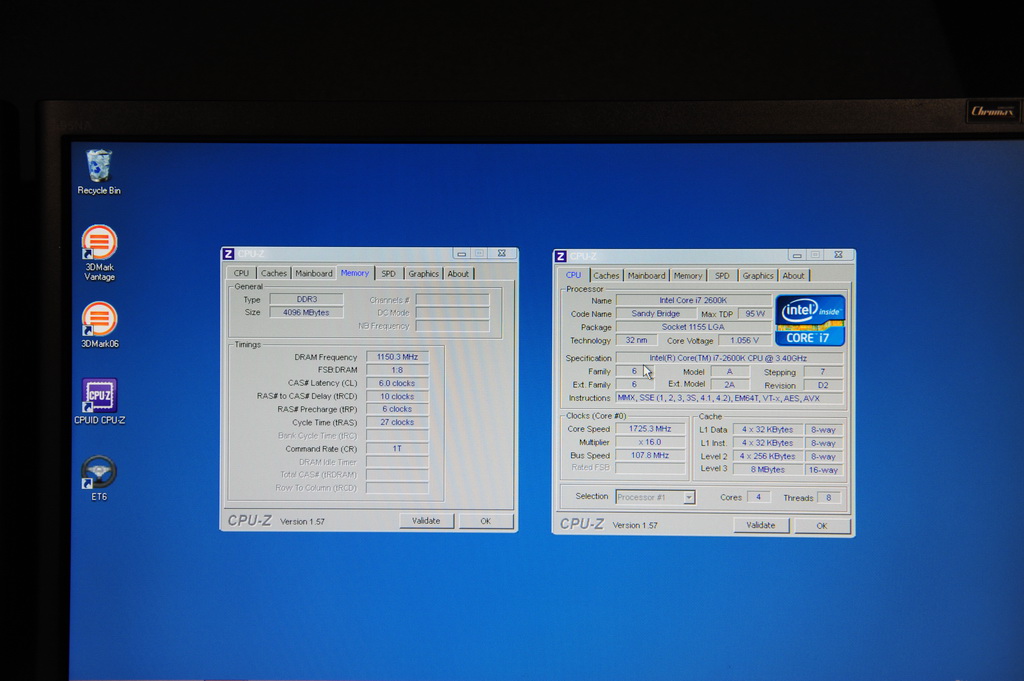Open Graphics tab in the CPU window
1024x681 pixels.
click(758, 276)
